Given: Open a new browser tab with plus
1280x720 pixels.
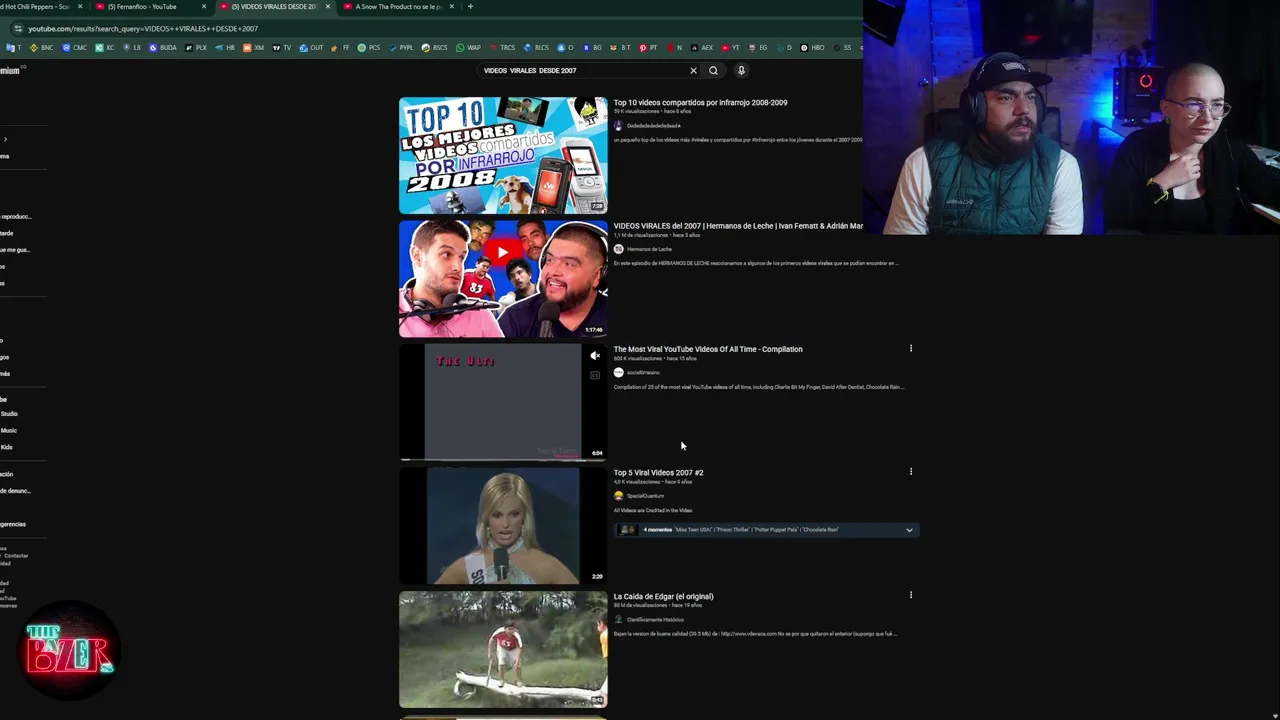Looking at the screenshot, I should coord(471,6).
